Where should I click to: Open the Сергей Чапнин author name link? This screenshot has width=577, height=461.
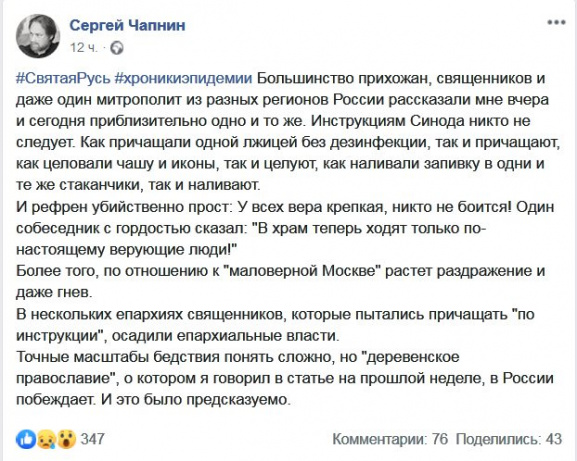point(127,25)
